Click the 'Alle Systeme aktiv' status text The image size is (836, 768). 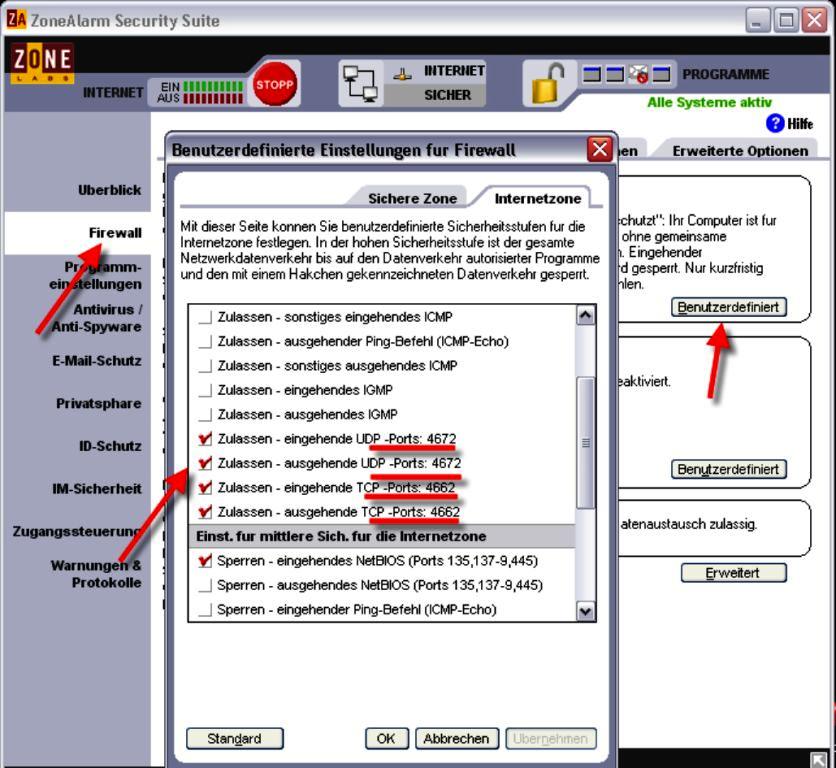pyautogui.click(x=709, y=102)
